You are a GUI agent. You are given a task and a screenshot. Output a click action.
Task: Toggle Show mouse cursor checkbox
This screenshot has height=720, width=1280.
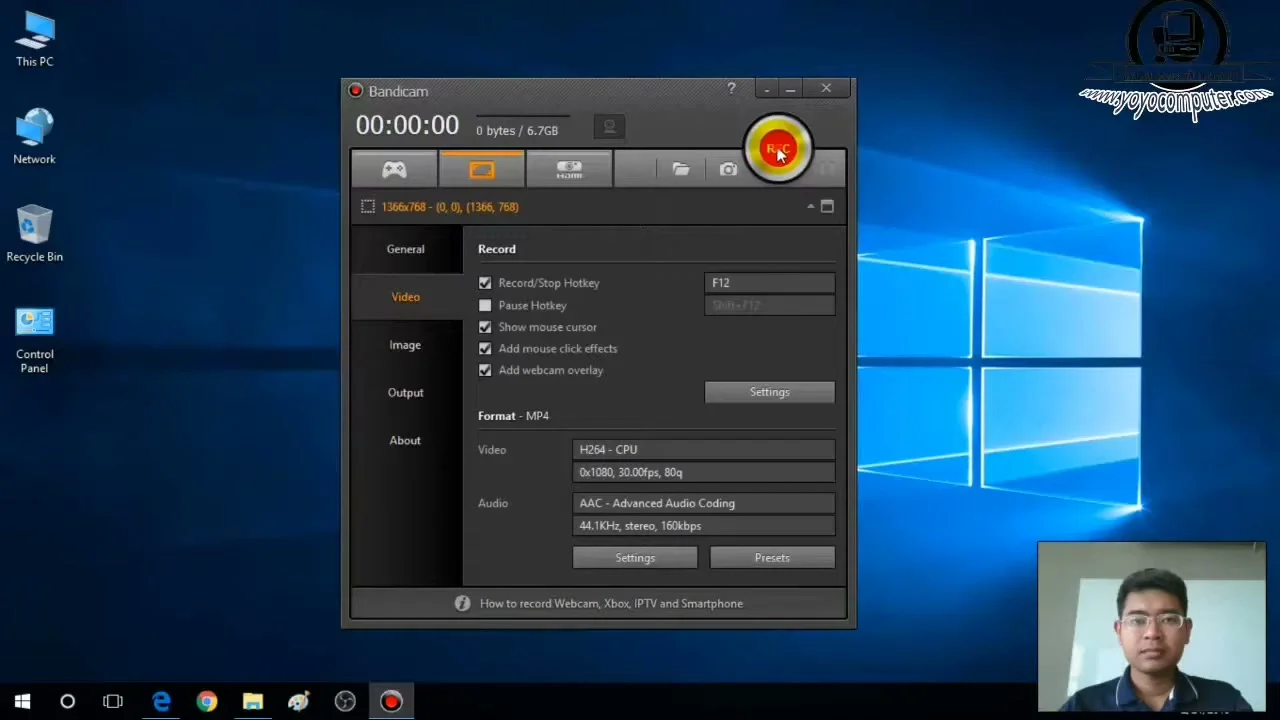485,327
